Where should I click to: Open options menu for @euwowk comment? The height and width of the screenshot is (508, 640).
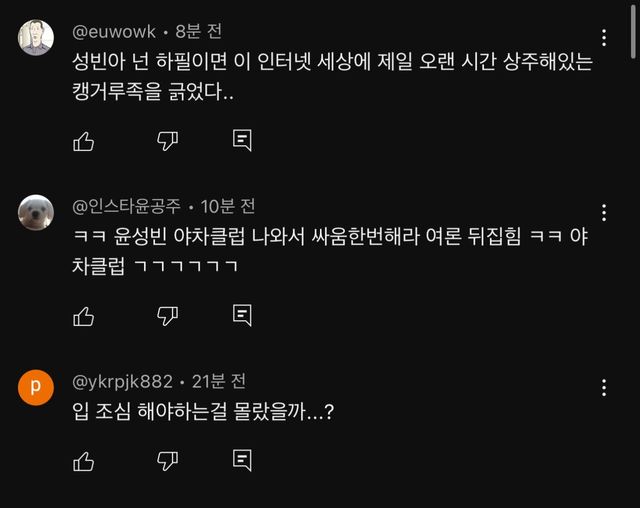(x=604, y=38)
